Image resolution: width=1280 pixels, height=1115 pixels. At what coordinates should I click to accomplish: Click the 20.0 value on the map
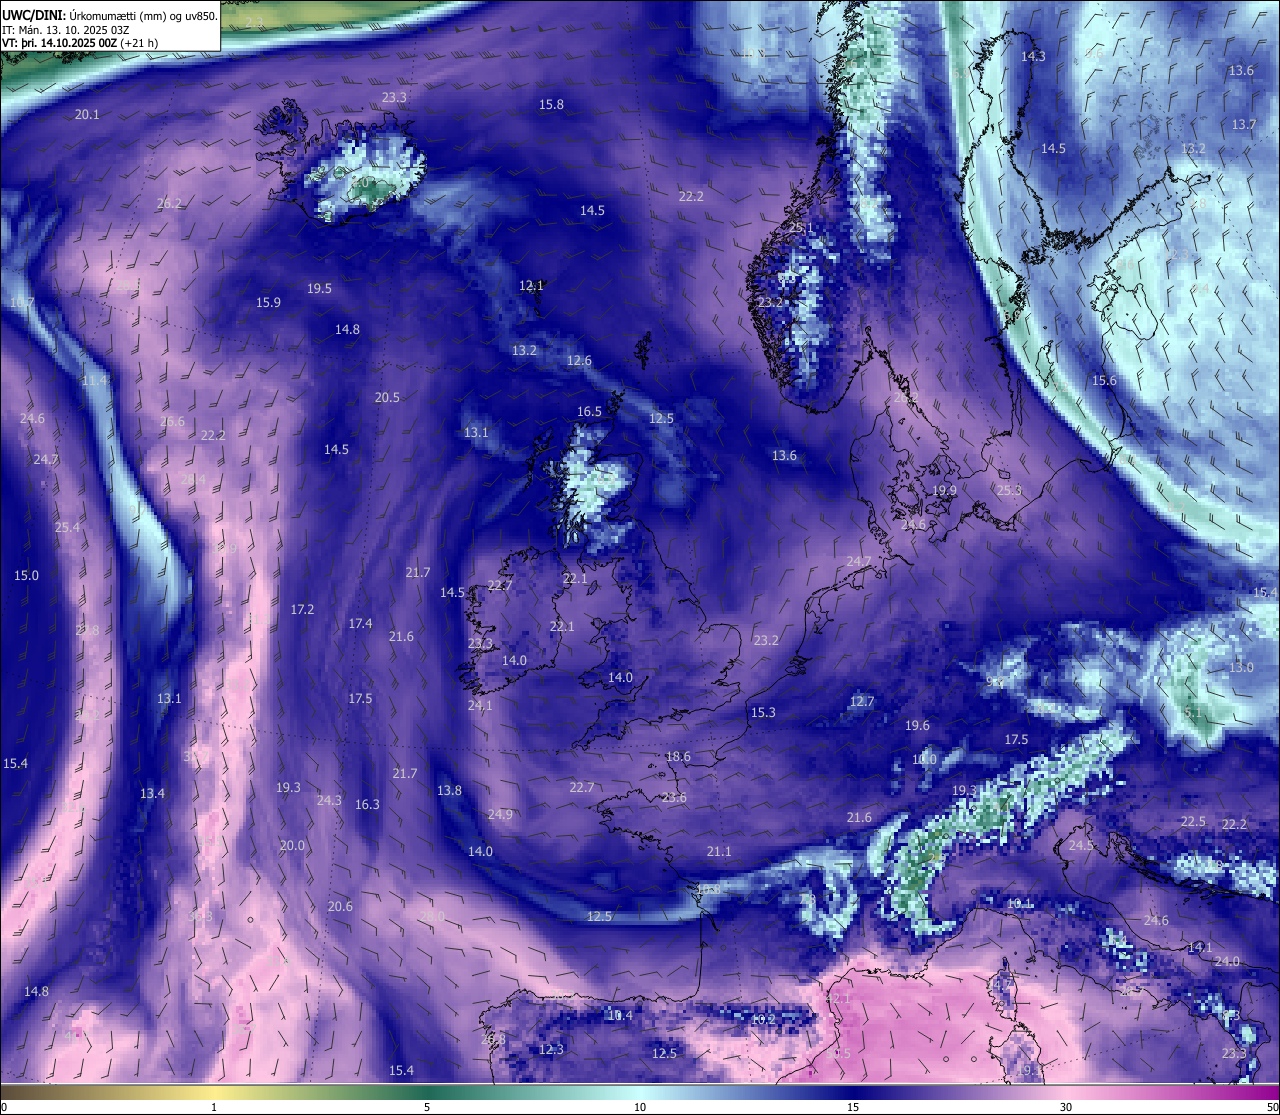point(292,846)
